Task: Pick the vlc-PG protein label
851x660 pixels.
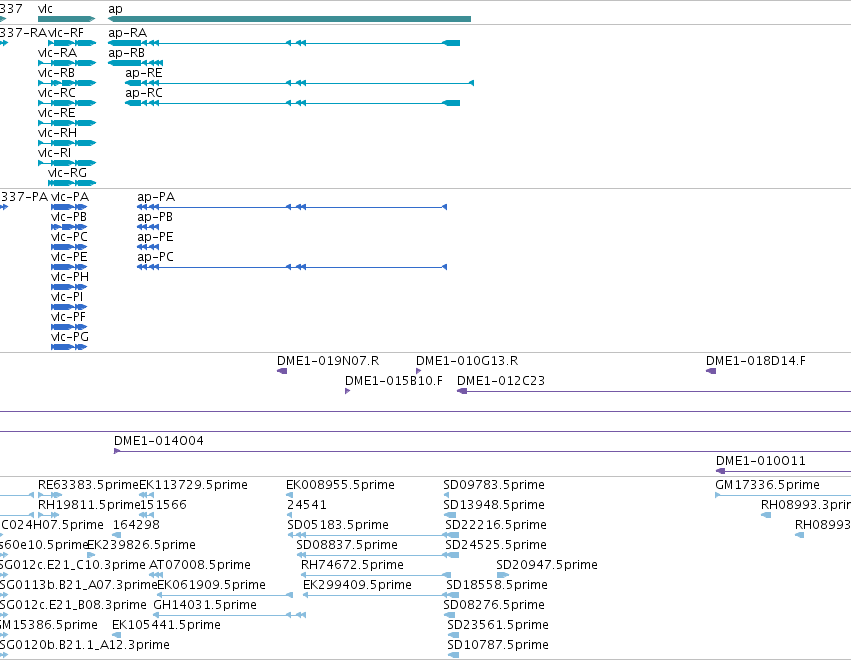Action: pos(70,337)
